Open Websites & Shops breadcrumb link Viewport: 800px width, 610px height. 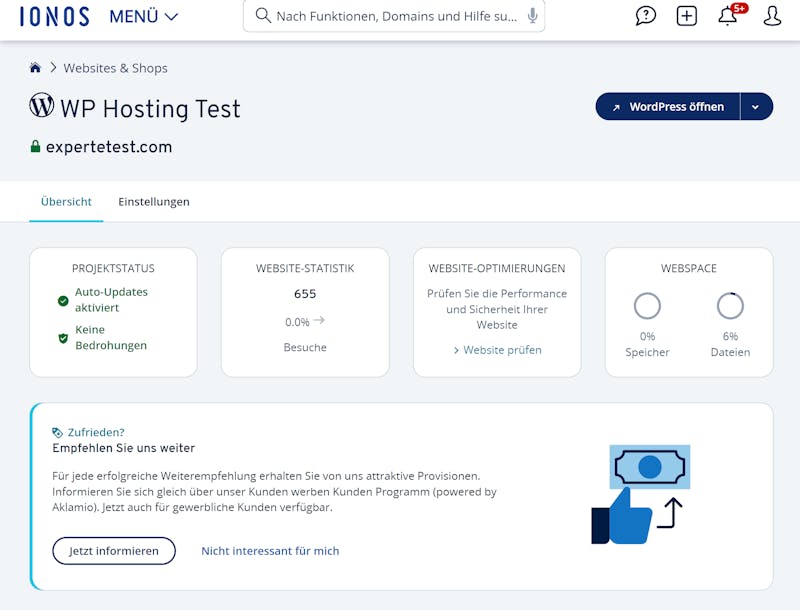tap(115, 68)
